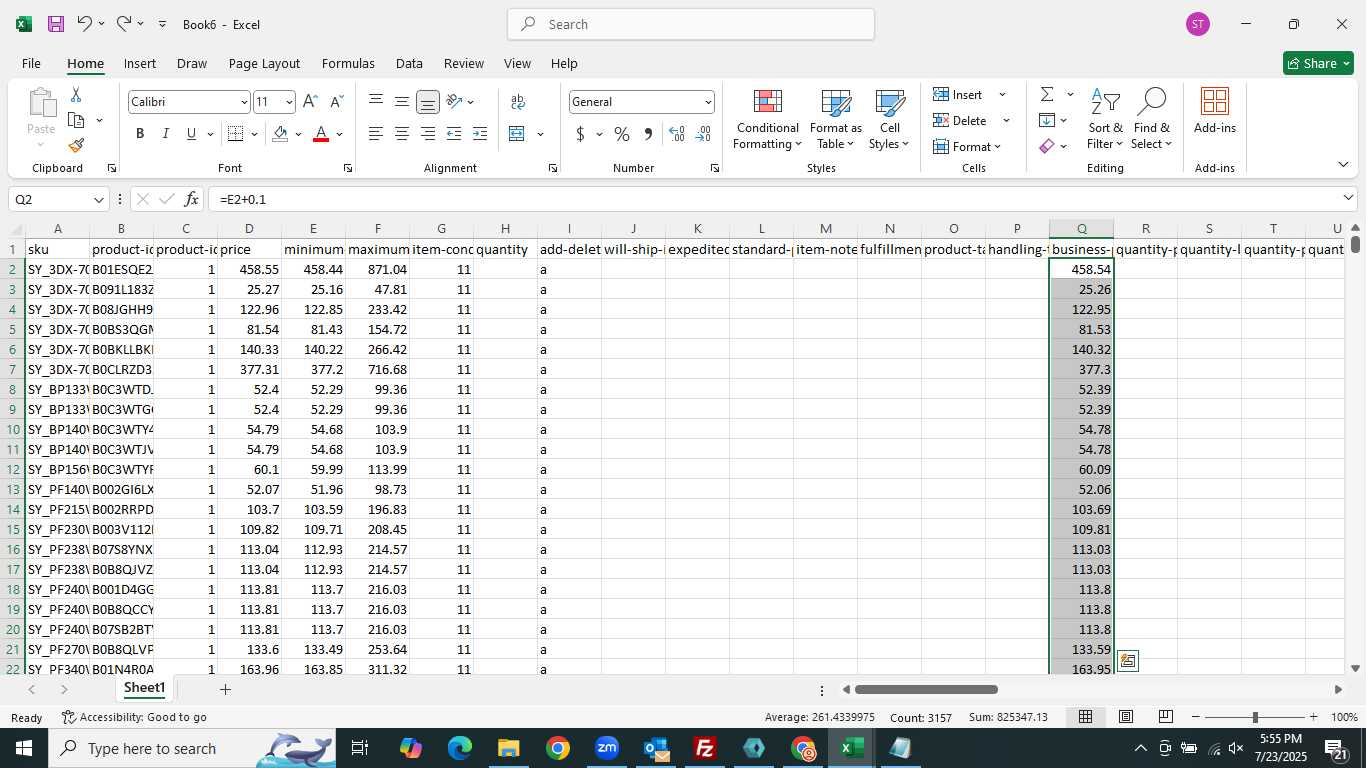Redo the last action
The width and height of the screenshot is (1366, 768).
(x=124, y=24)
